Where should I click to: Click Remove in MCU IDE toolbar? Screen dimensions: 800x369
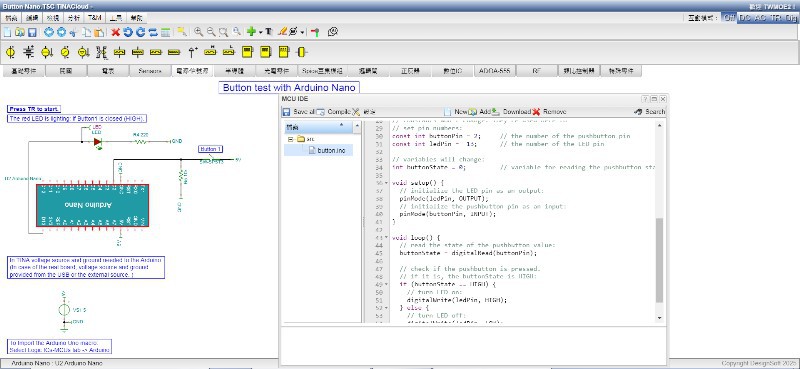pyautogui.click(x=549, y=111)
